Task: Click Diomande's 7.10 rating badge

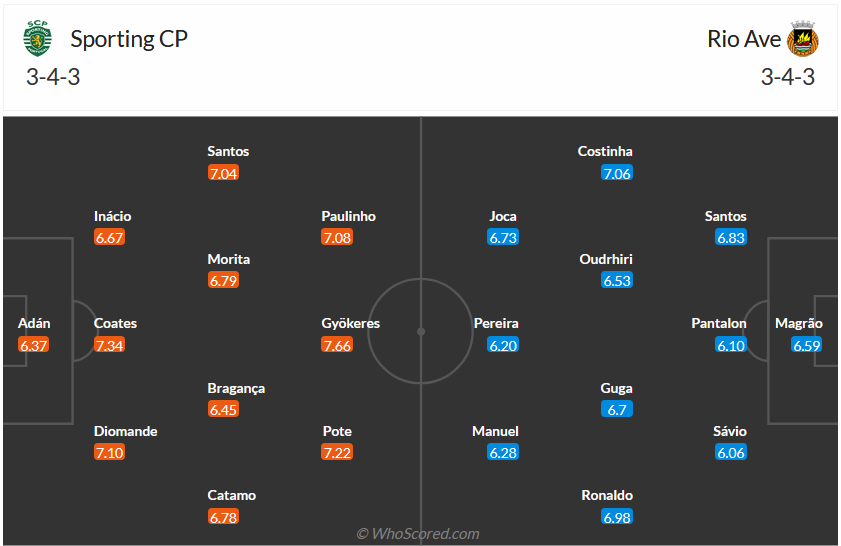Action: tap(110, 453)
